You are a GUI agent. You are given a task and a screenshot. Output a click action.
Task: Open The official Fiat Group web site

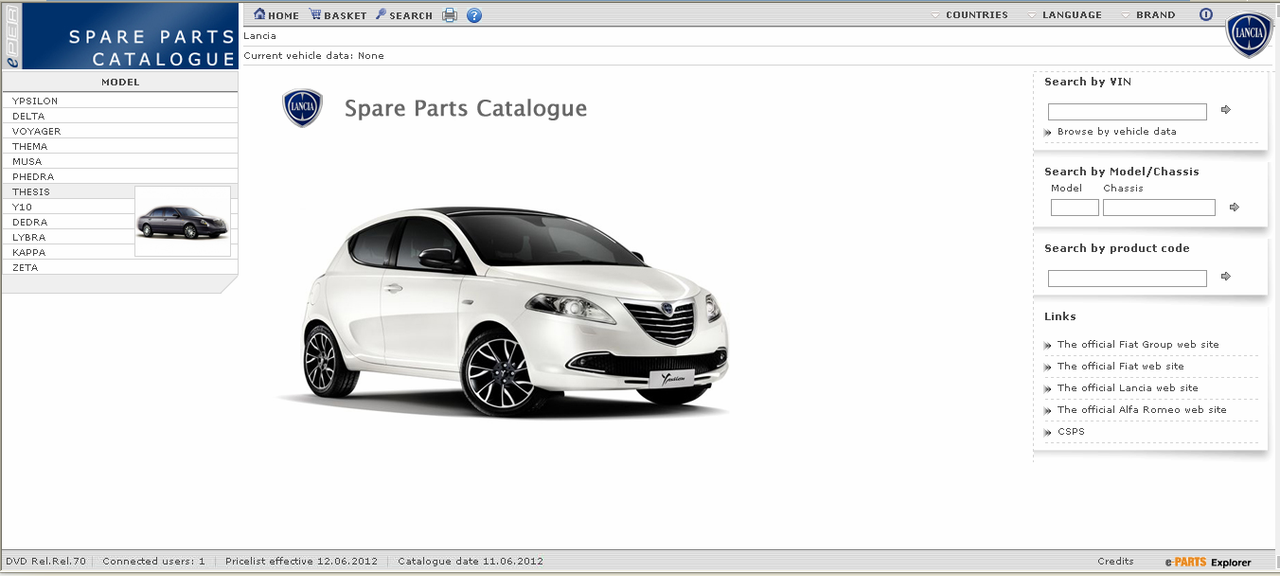click(x=1138, y=344)
